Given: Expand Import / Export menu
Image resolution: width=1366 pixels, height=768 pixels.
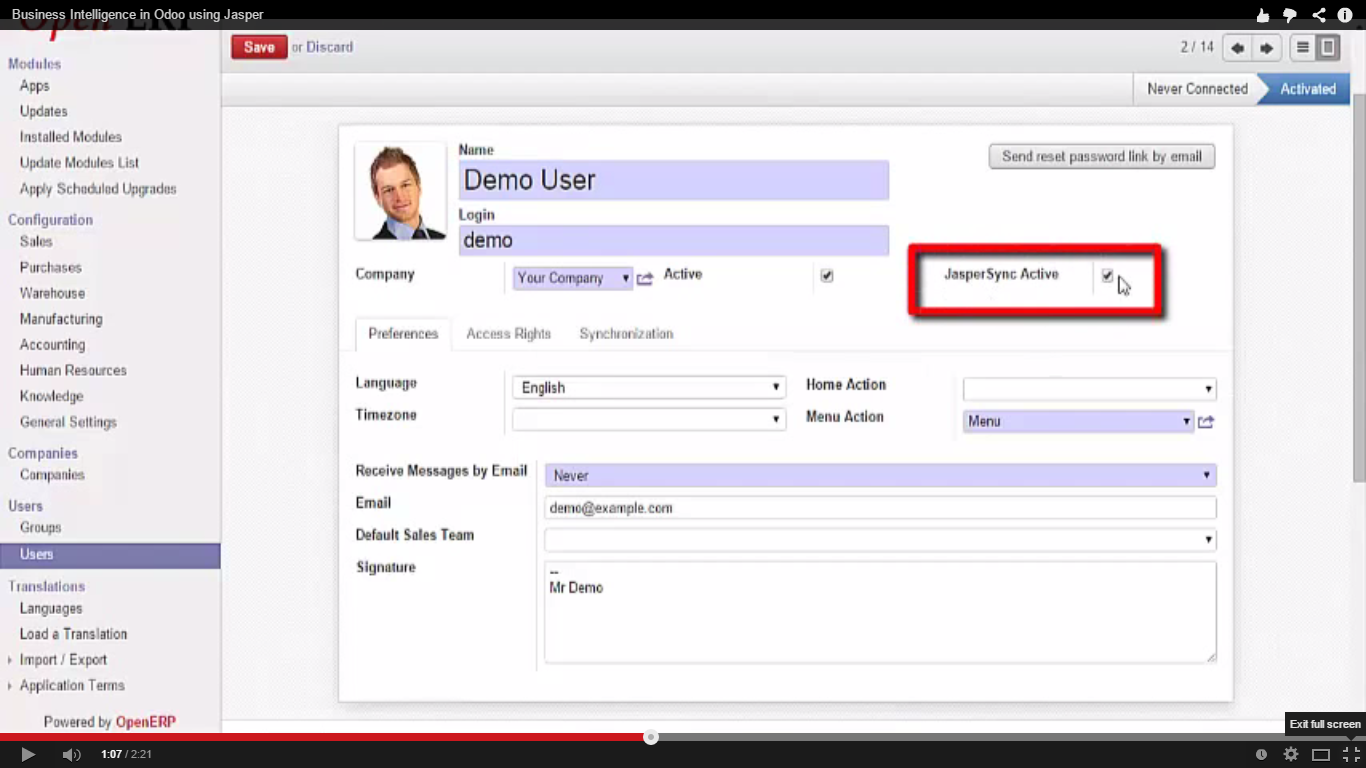Looking at the screenshot, I should pos(63,660).
